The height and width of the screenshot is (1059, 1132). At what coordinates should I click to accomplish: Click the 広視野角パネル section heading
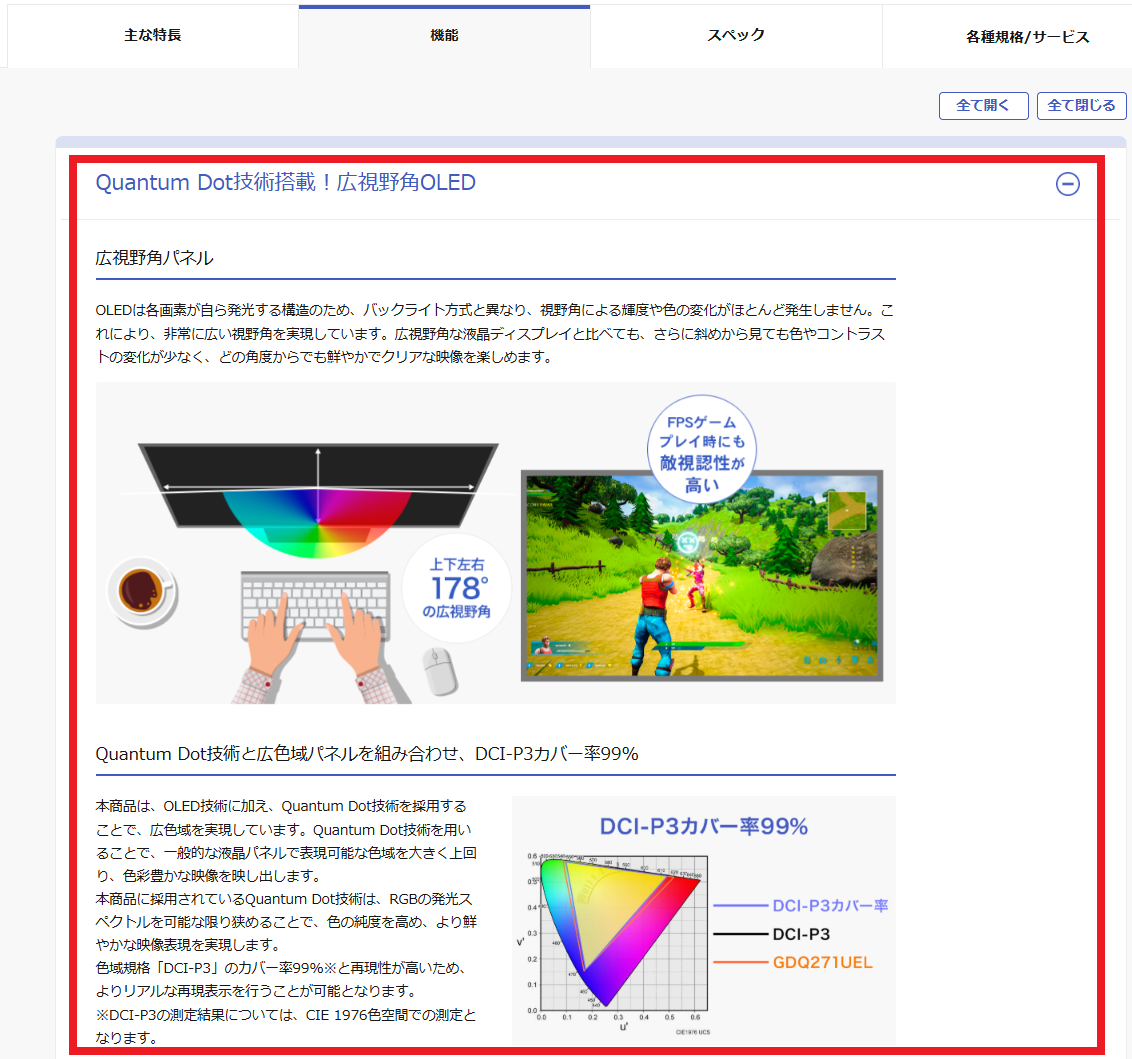click(155, 258)
